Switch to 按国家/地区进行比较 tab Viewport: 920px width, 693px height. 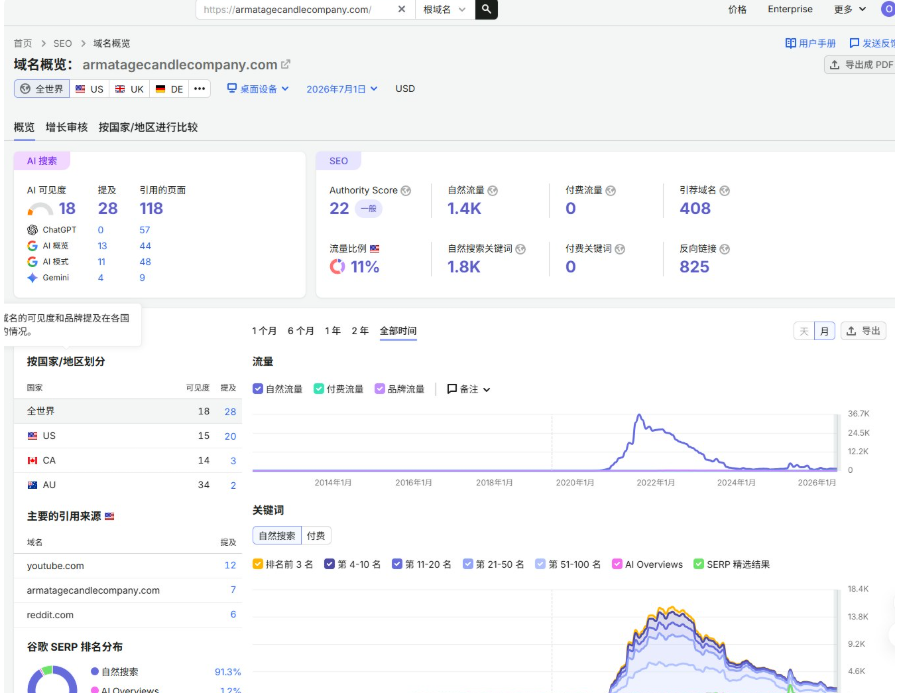click(148, 127)
